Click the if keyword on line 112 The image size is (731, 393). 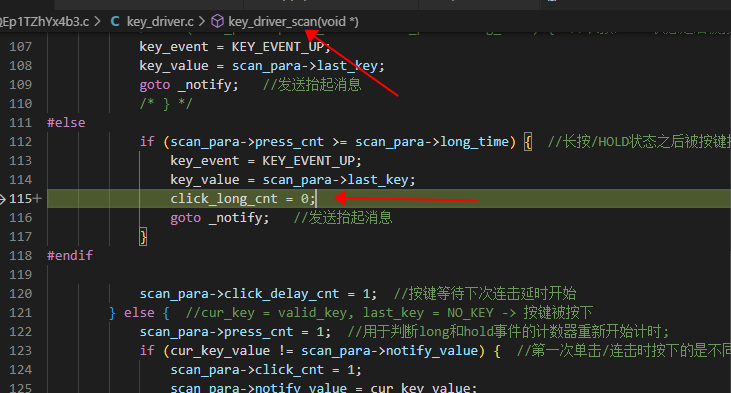(147, 142)
